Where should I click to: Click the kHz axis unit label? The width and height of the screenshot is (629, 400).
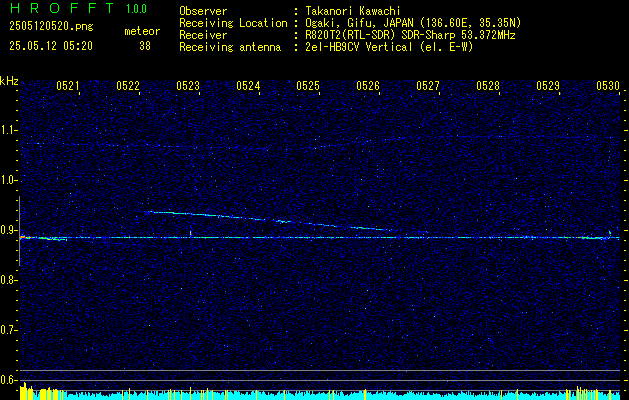pyautogui.click(x=9, y=81)
